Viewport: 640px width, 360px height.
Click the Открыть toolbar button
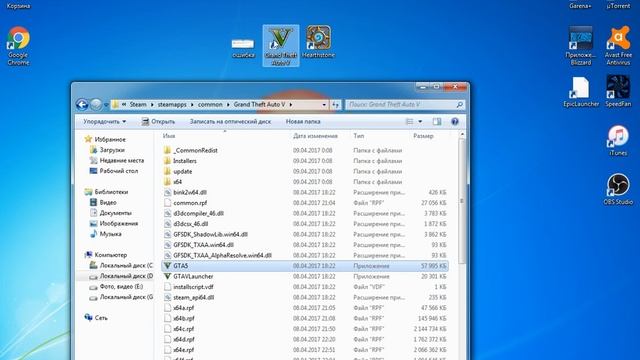coord(158,121)
